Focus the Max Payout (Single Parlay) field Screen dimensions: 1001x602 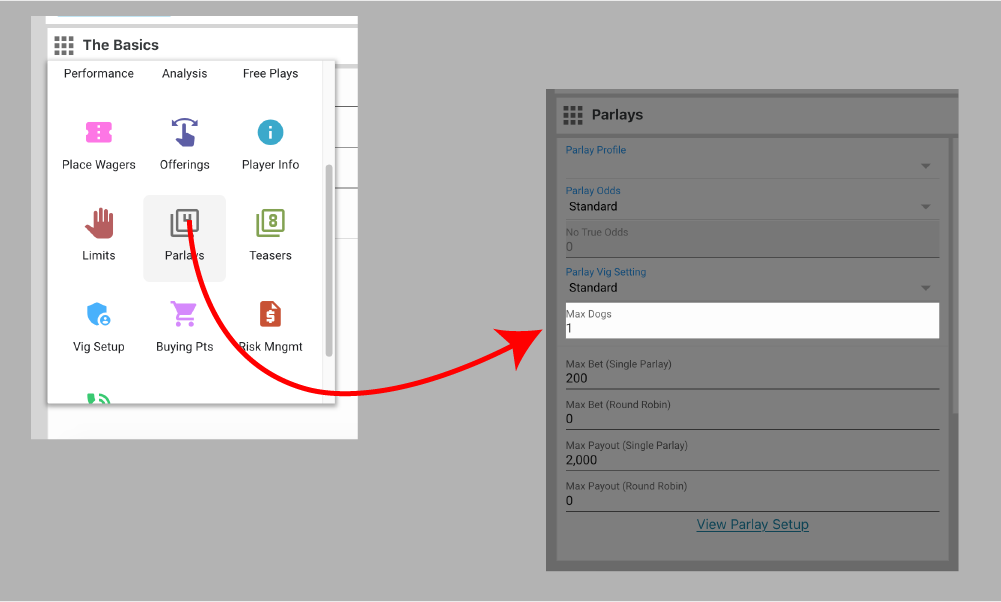click(751, 460)
